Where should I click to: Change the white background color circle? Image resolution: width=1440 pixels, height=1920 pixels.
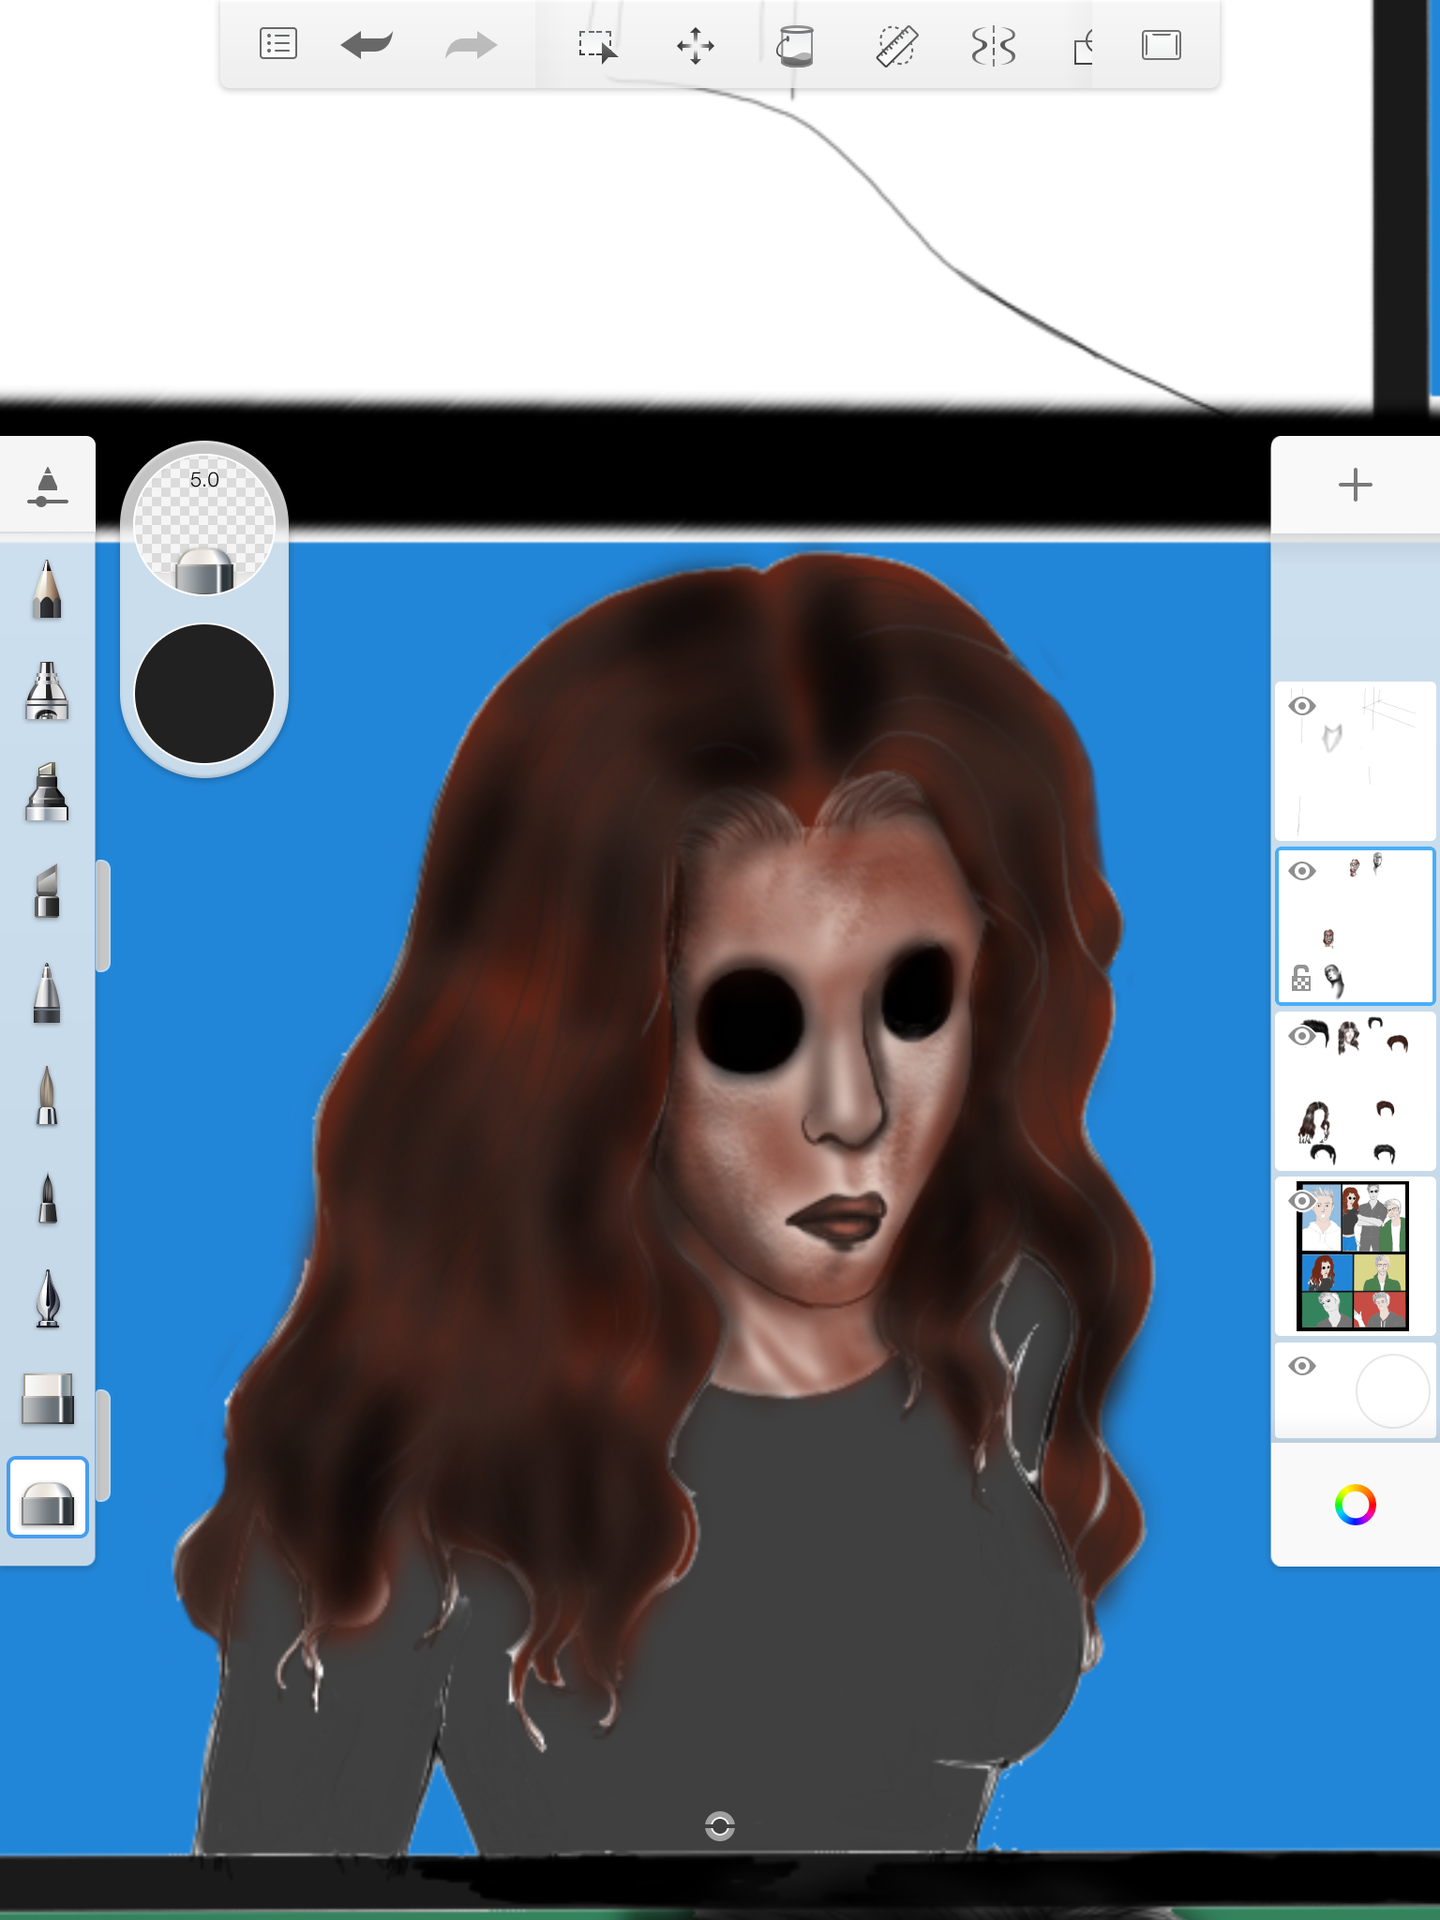pos(1392,1391)
